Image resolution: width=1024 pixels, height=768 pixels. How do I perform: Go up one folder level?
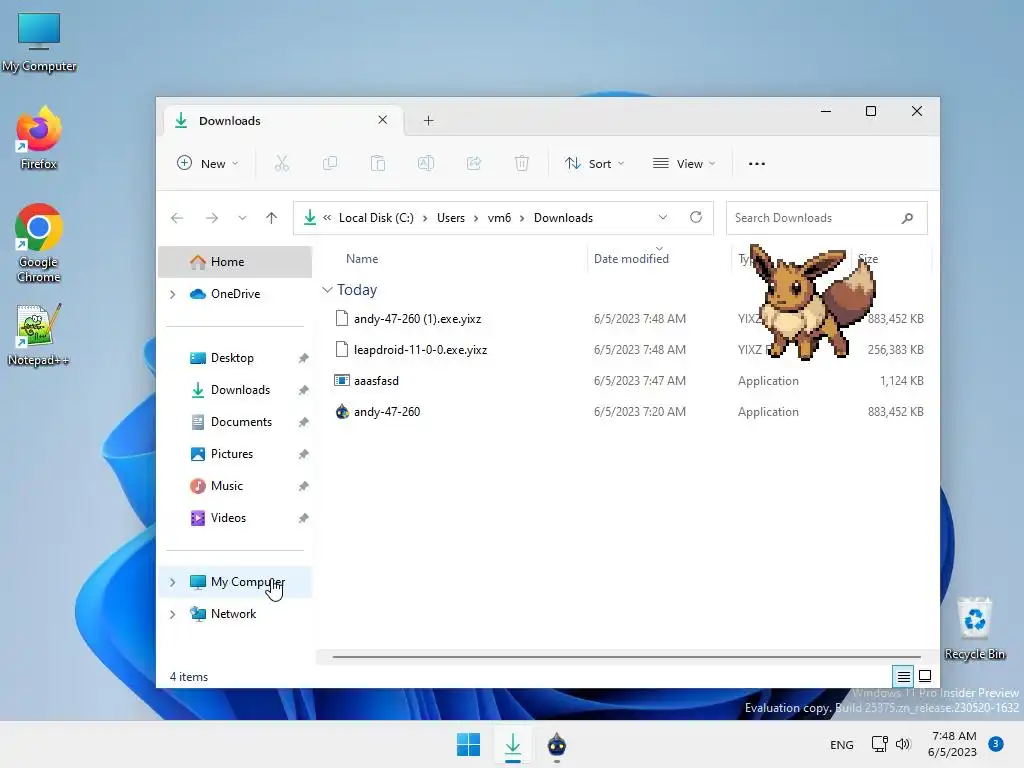[x=272, y=218]
